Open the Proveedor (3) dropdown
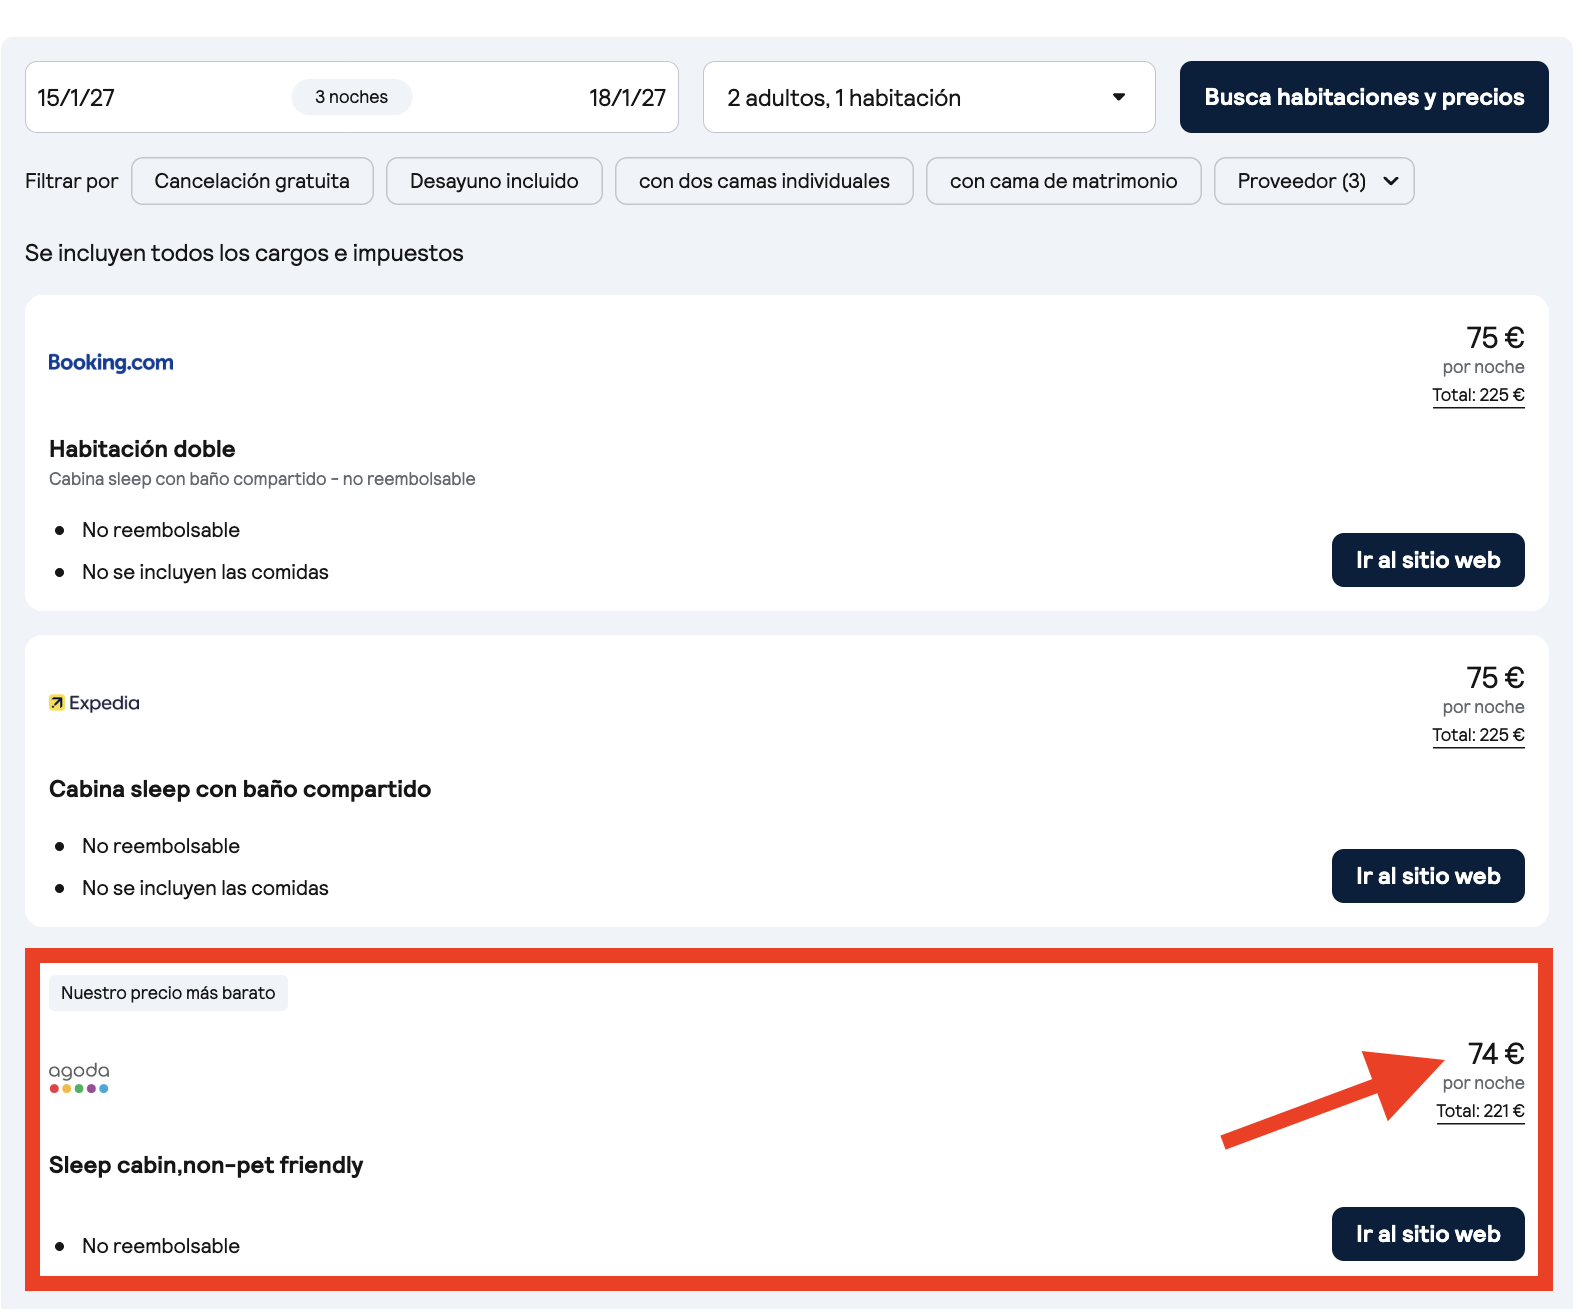 point(1314,181)
